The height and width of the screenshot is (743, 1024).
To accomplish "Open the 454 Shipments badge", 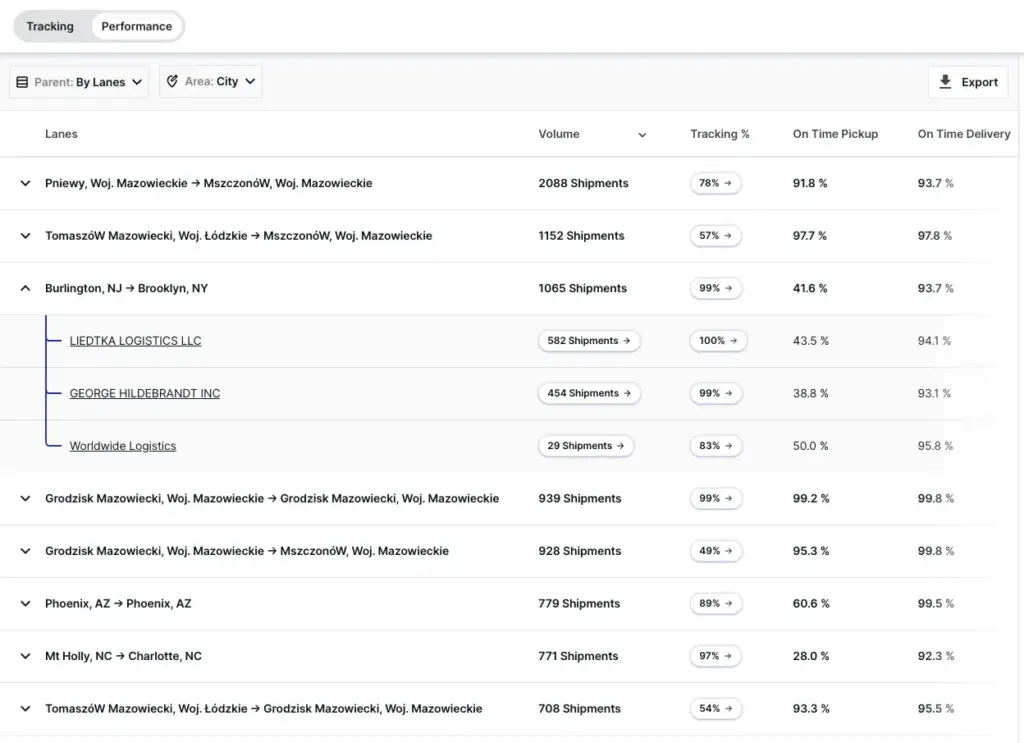I will coord(589,394).
